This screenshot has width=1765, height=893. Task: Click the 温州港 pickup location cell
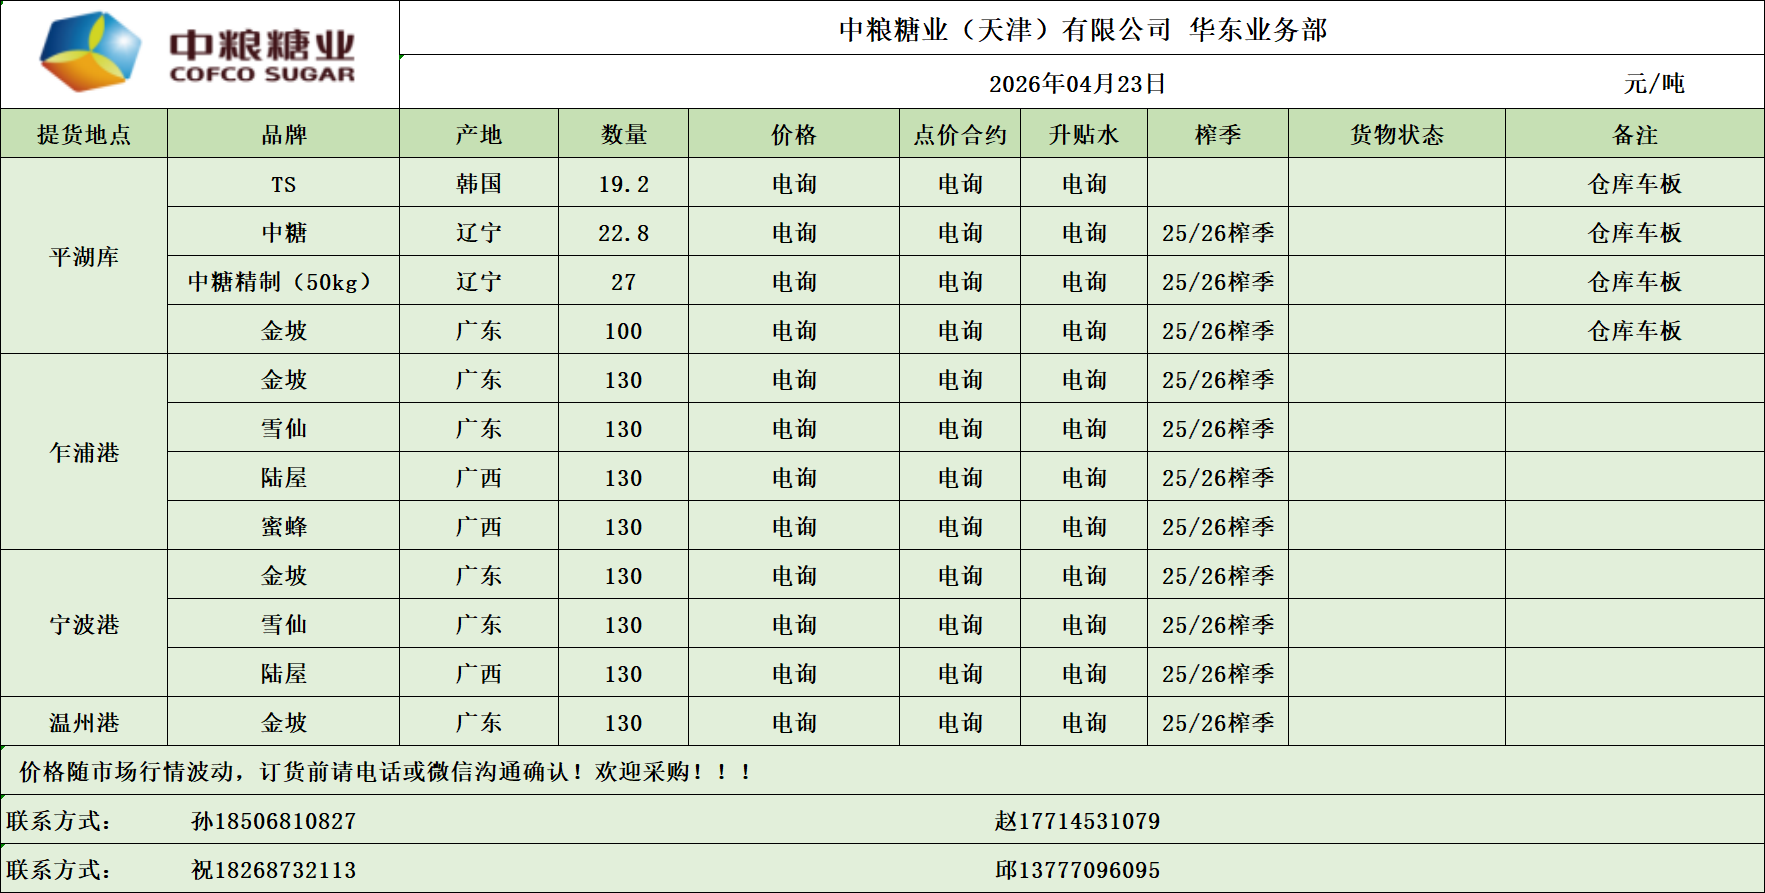tap(84, 723)
